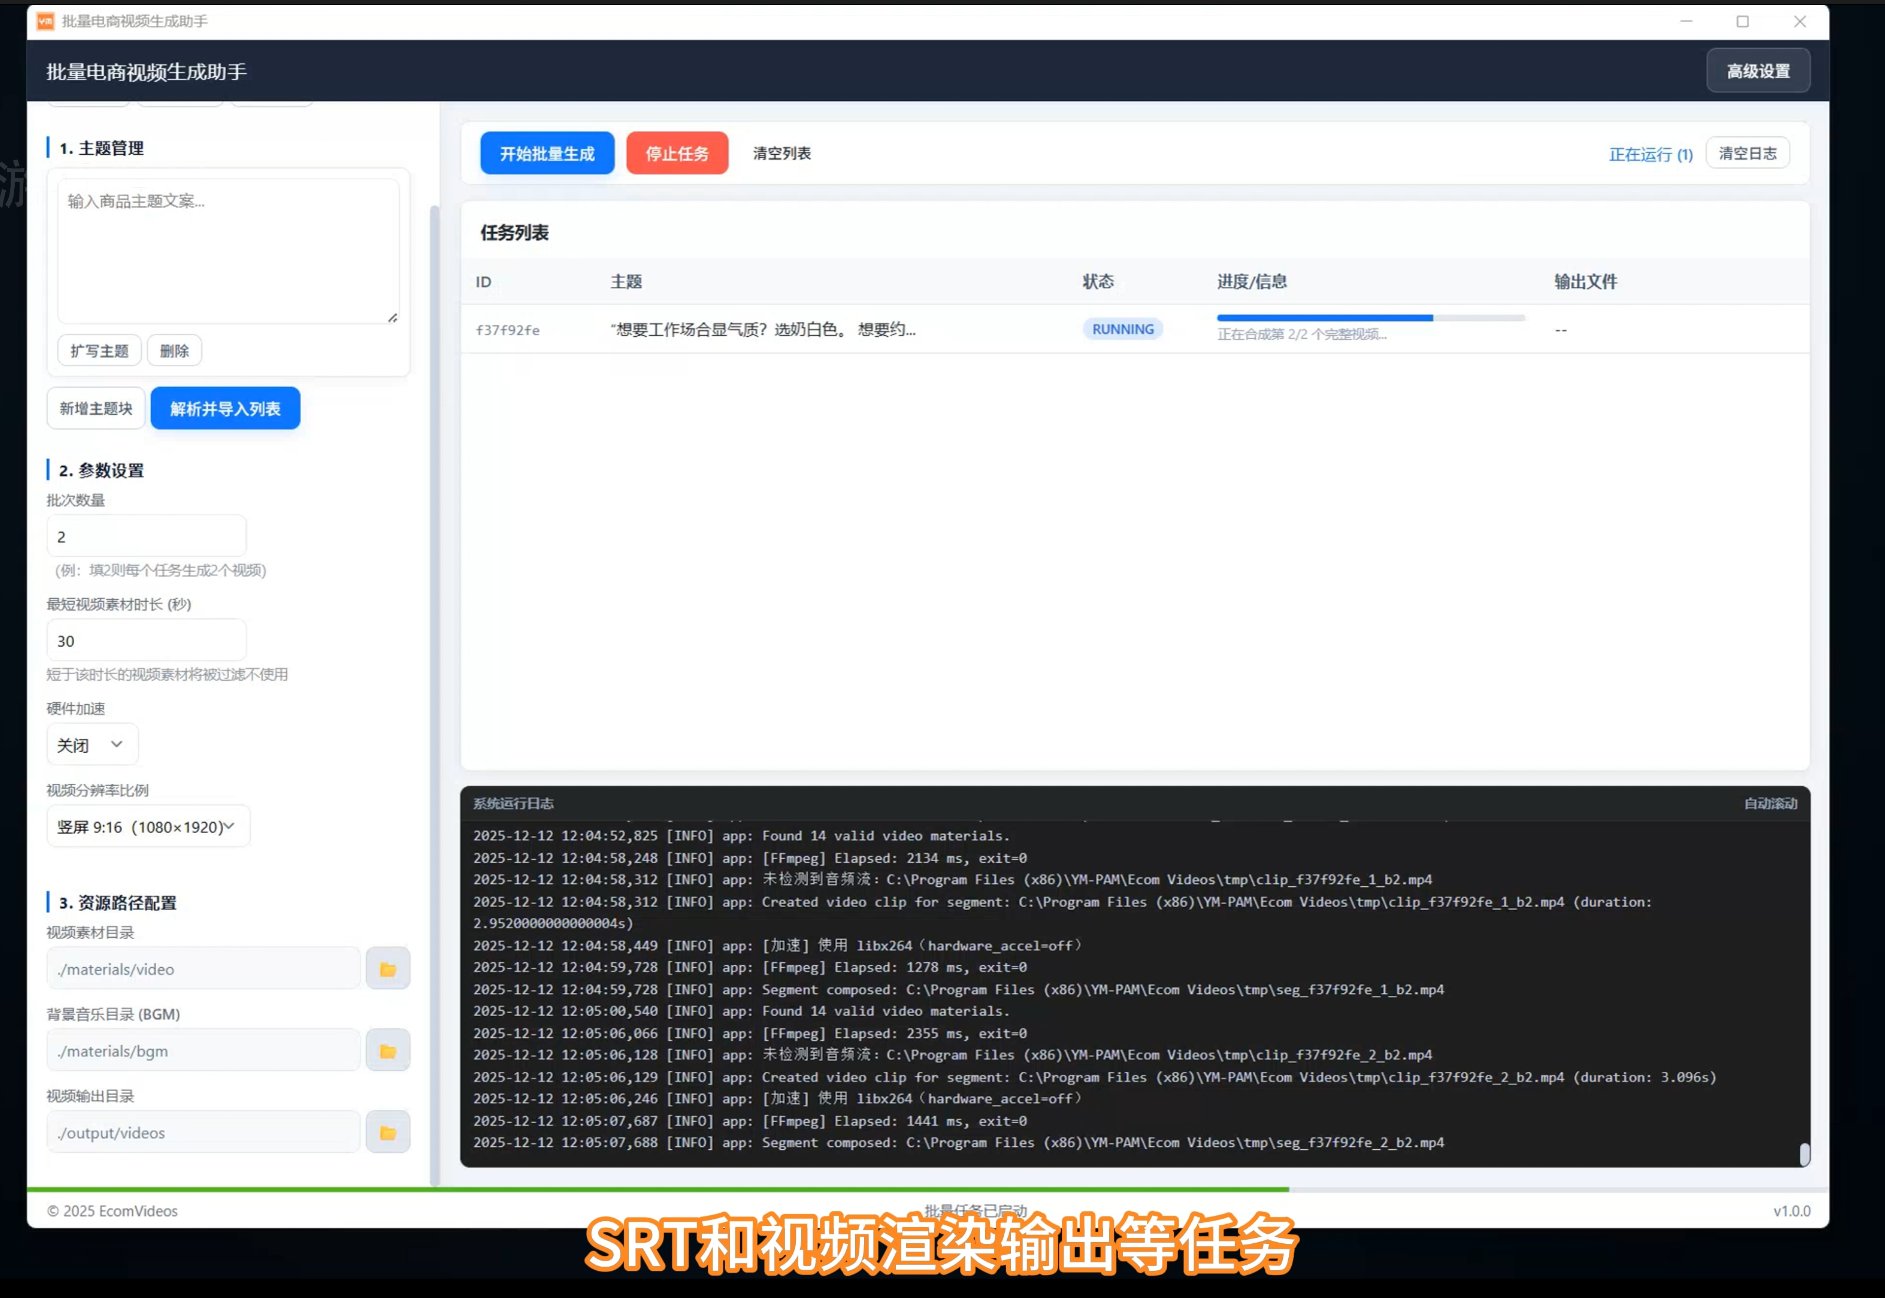1885x1298 pixels.
Task: Click the 最短视频素材时长 input with 30
Action: coord(146,641)
